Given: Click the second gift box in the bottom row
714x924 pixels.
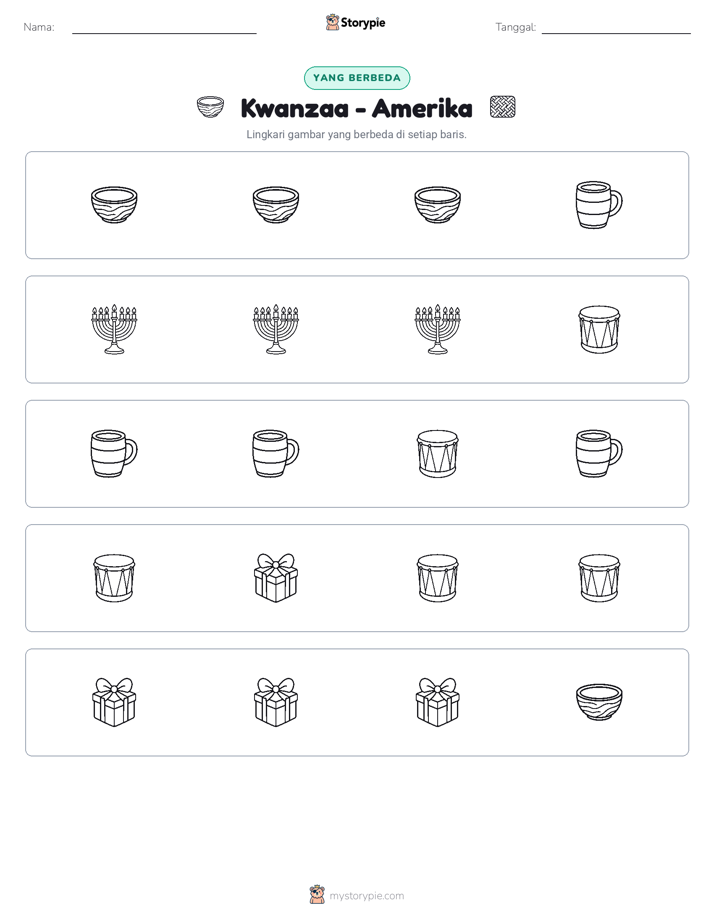Looking at the screenshot, I should pyautogui.click(x=276, y=702).
